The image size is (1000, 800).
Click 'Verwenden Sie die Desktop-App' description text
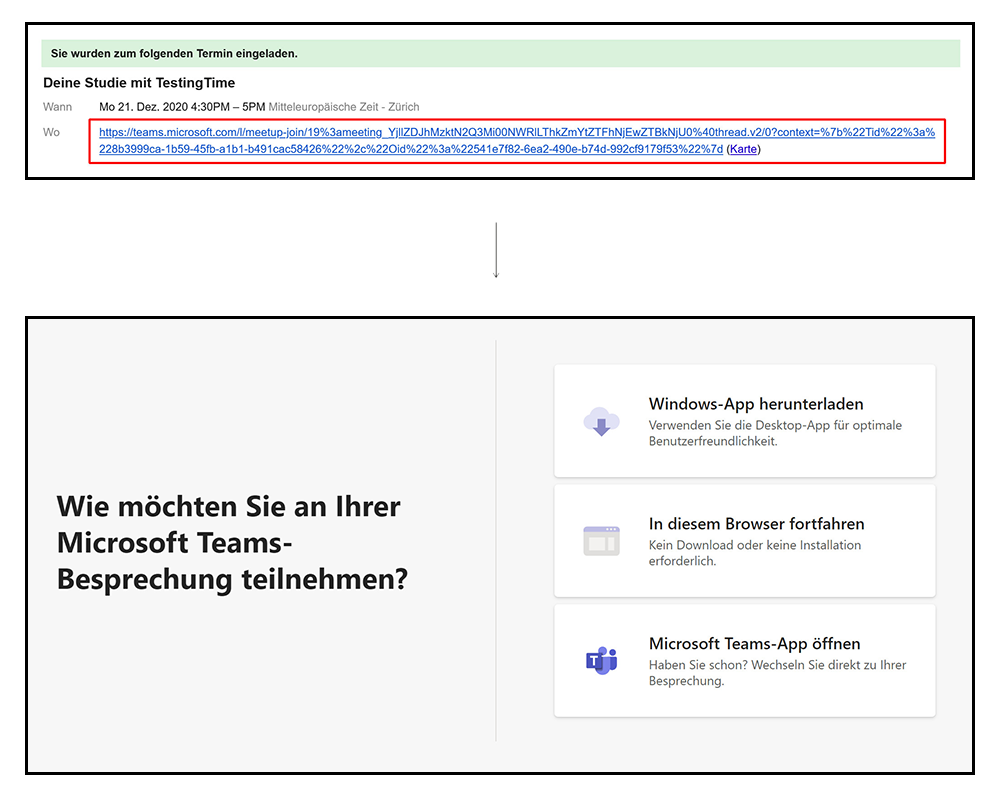775,433
